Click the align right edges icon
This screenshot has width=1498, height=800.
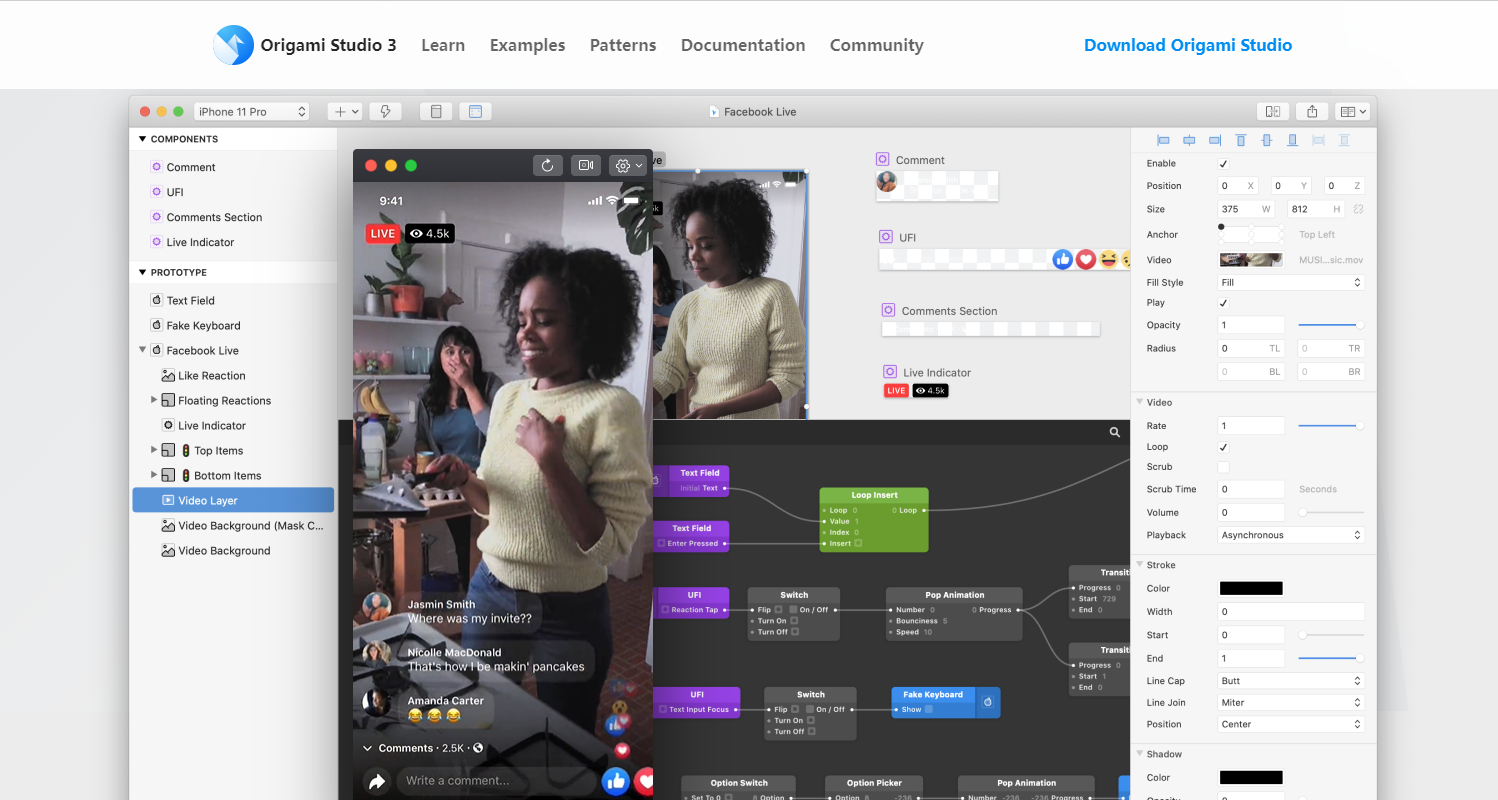[x=1215, y=141]
